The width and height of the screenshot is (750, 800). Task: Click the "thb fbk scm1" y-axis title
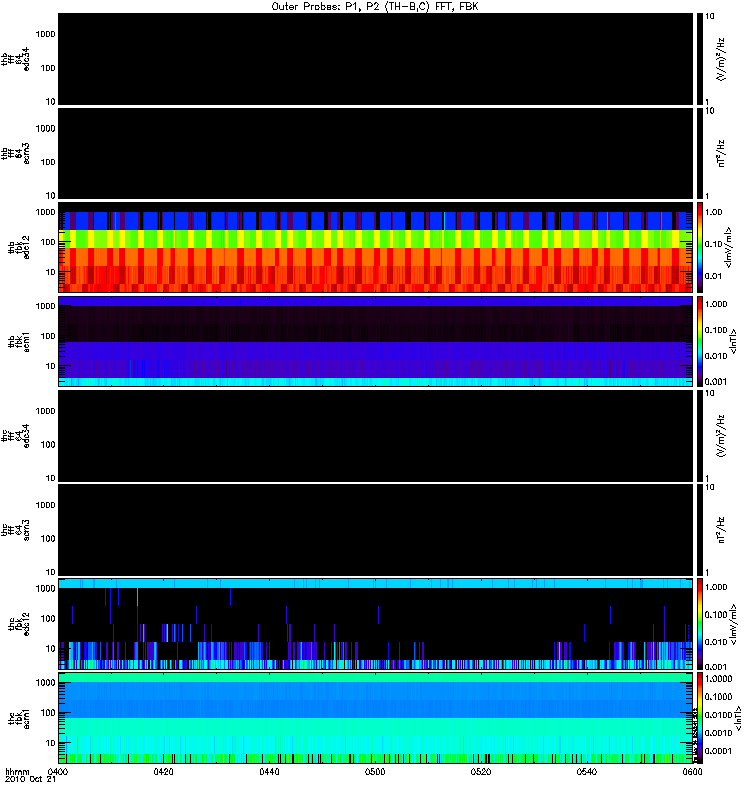[19, 341]
